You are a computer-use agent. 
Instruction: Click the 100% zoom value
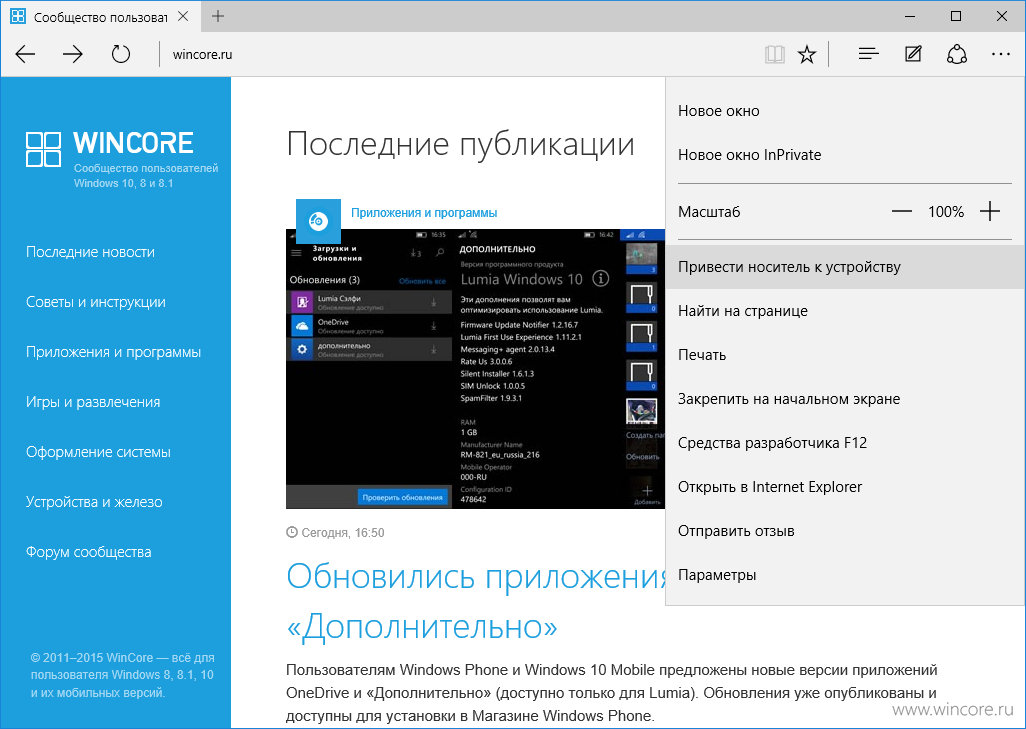[x=946, y=211]
